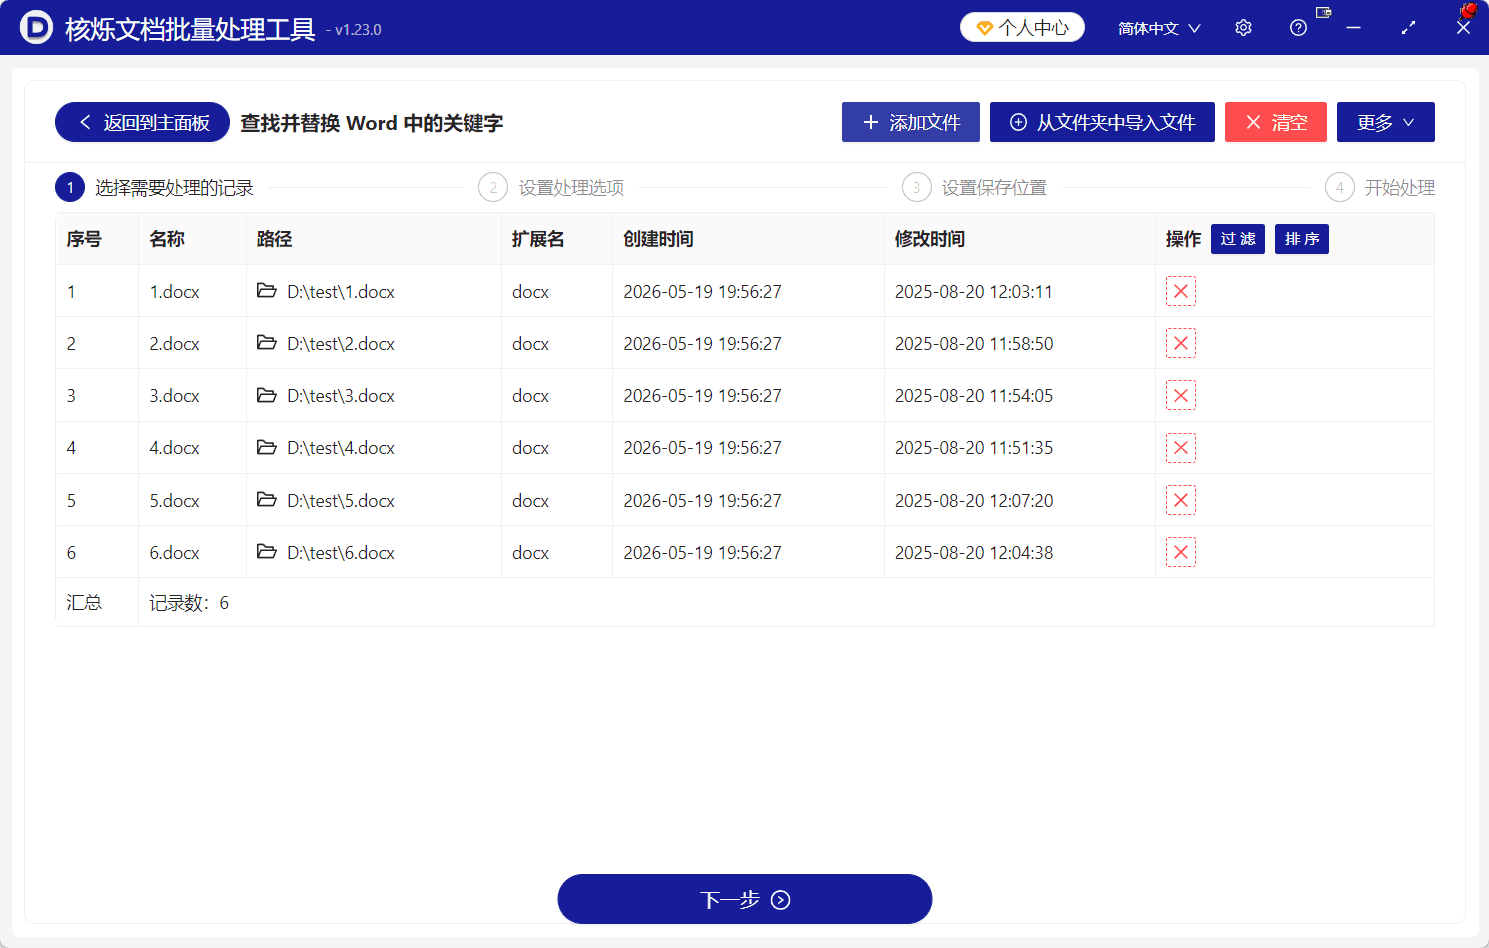
Task: Select file name 4.docx
Action: pyautogui.click(x=174, y=448)
